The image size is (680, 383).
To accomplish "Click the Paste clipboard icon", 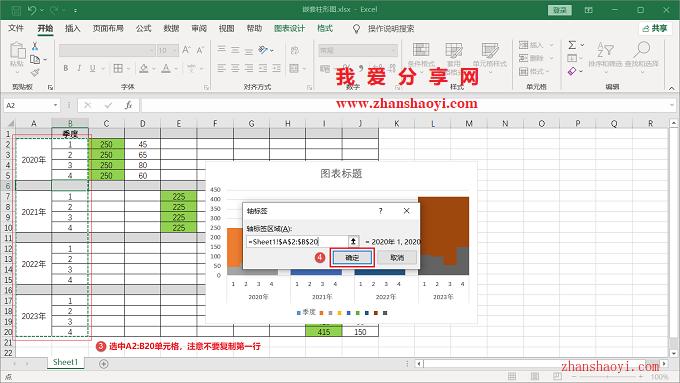I will (x=17, y=51).
